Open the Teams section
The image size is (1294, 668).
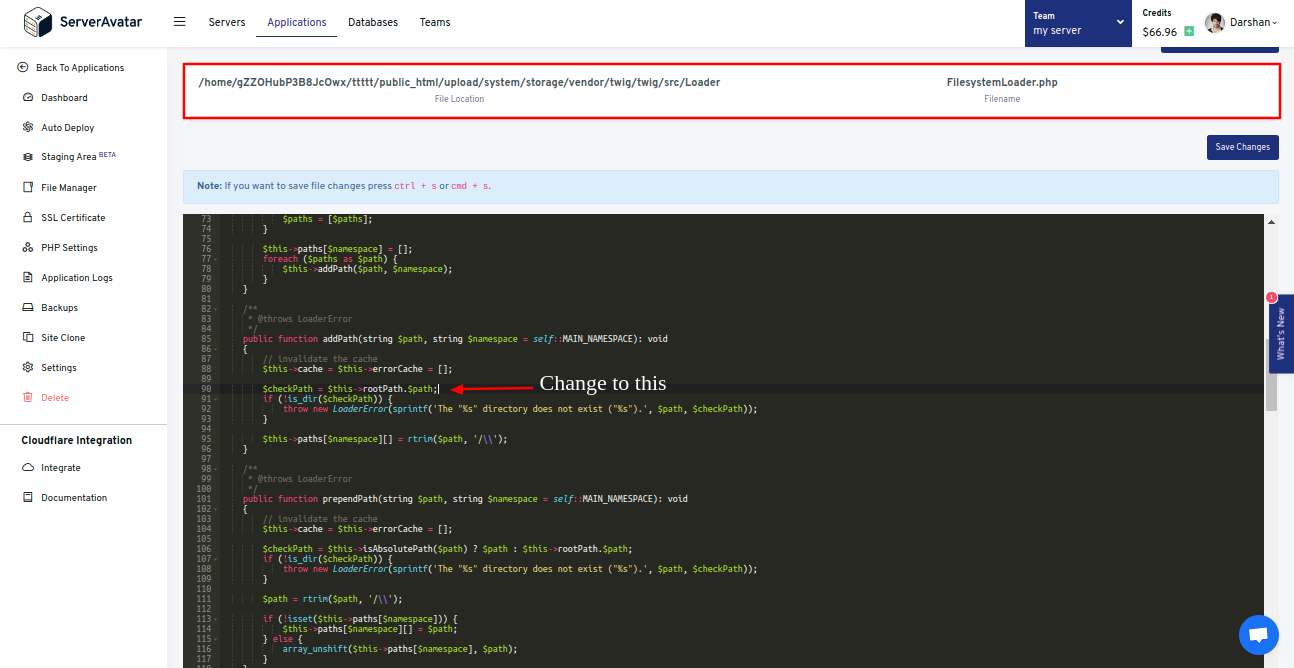click(434, 21)
